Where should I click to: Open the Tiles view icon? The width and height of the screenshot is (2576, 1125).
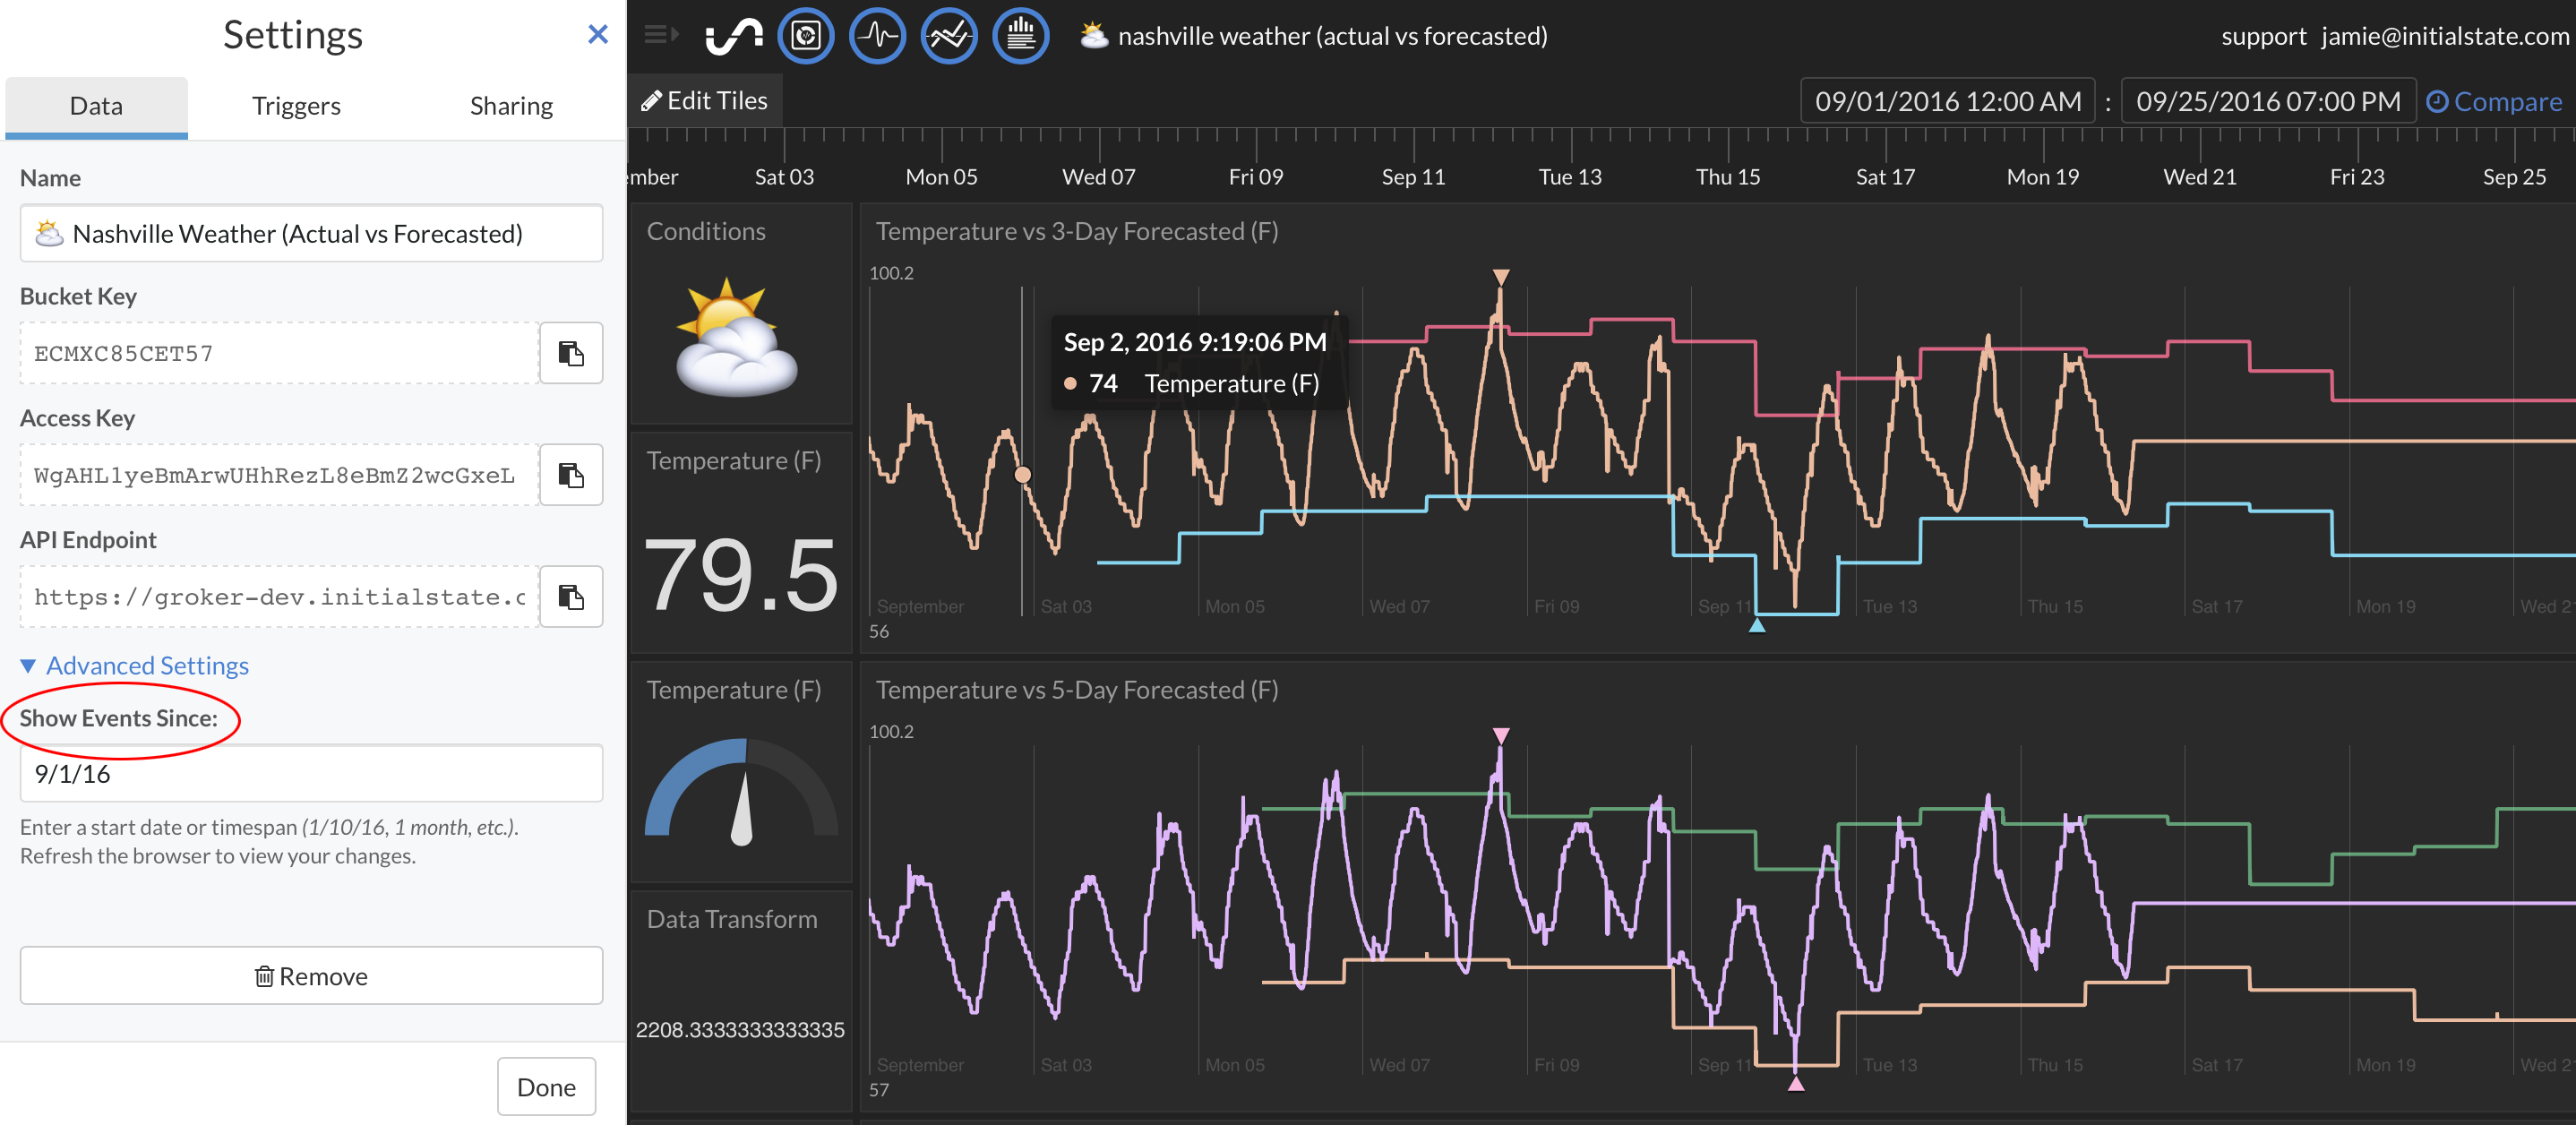[805, 36]
